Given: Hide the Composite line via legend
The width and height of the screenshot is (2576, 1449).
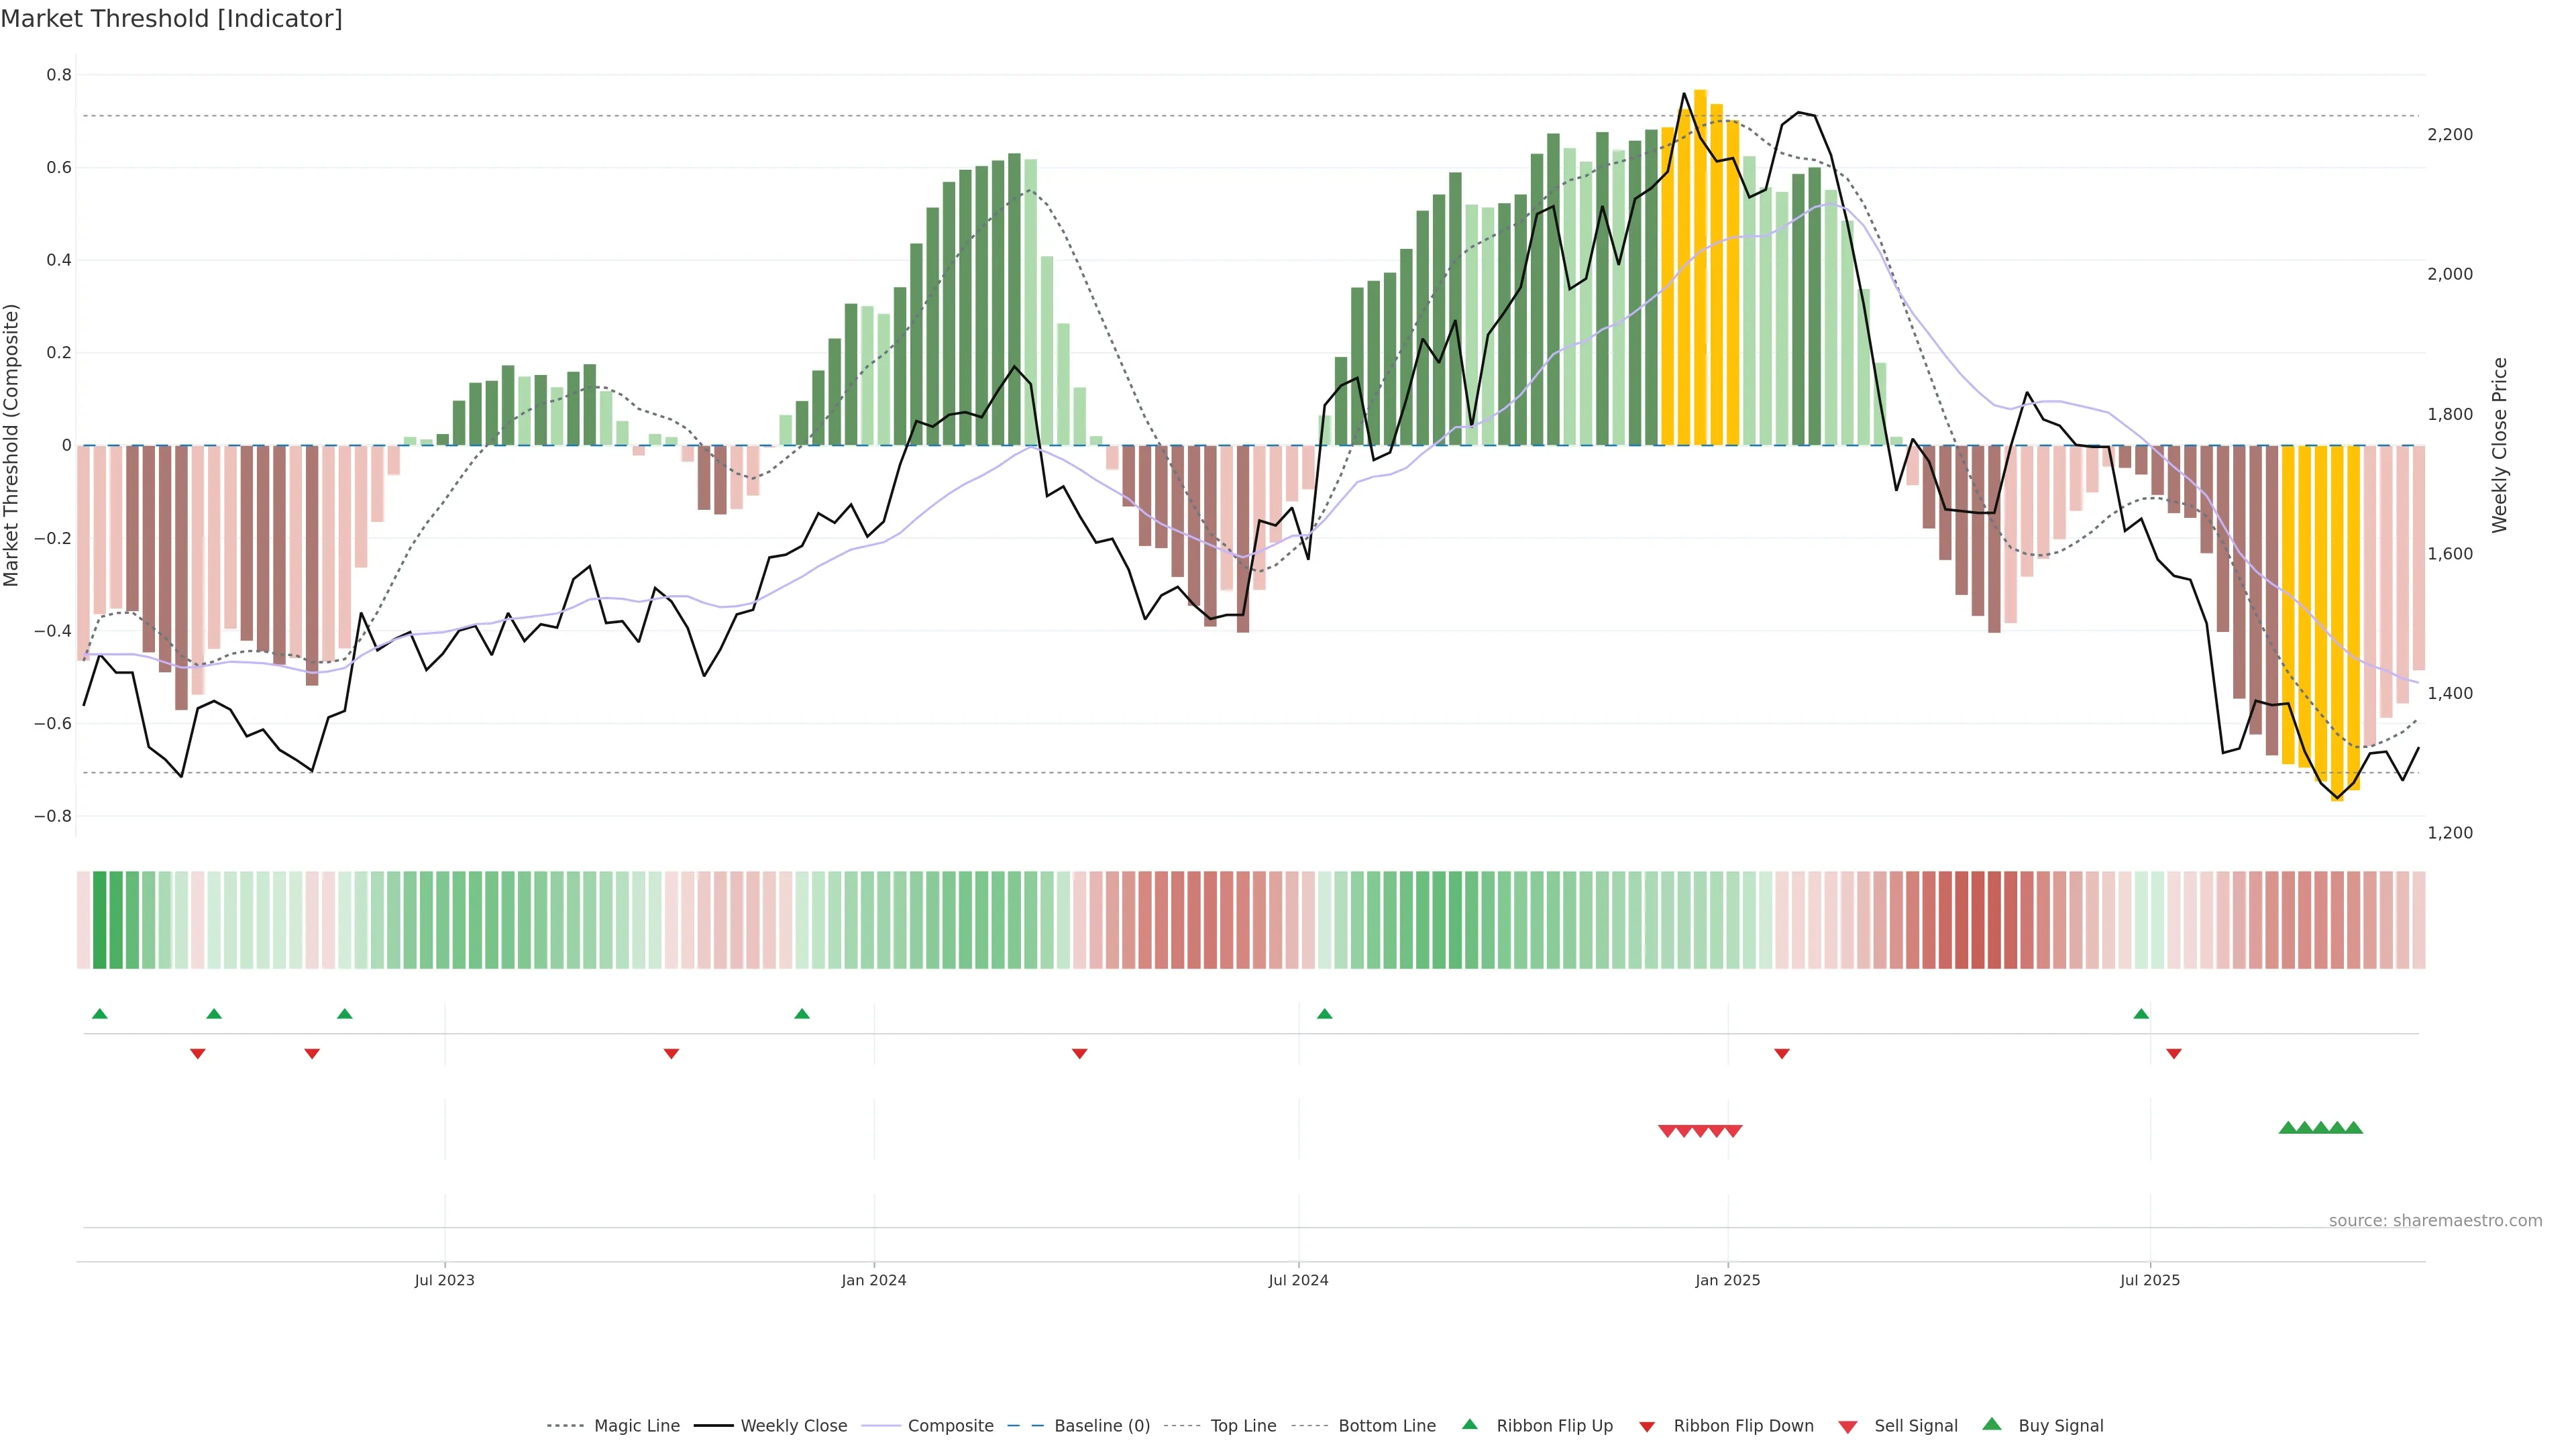Looking at the screenshot, I should point(950,1426).
